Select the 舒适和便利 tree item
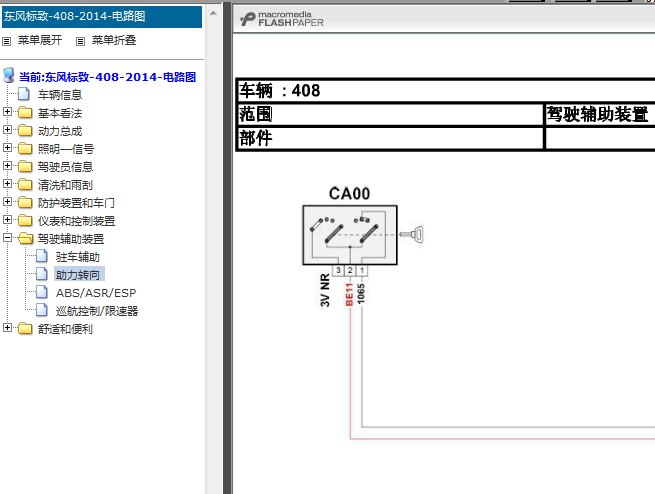This screenshot has height=494, width=655. 65,329
